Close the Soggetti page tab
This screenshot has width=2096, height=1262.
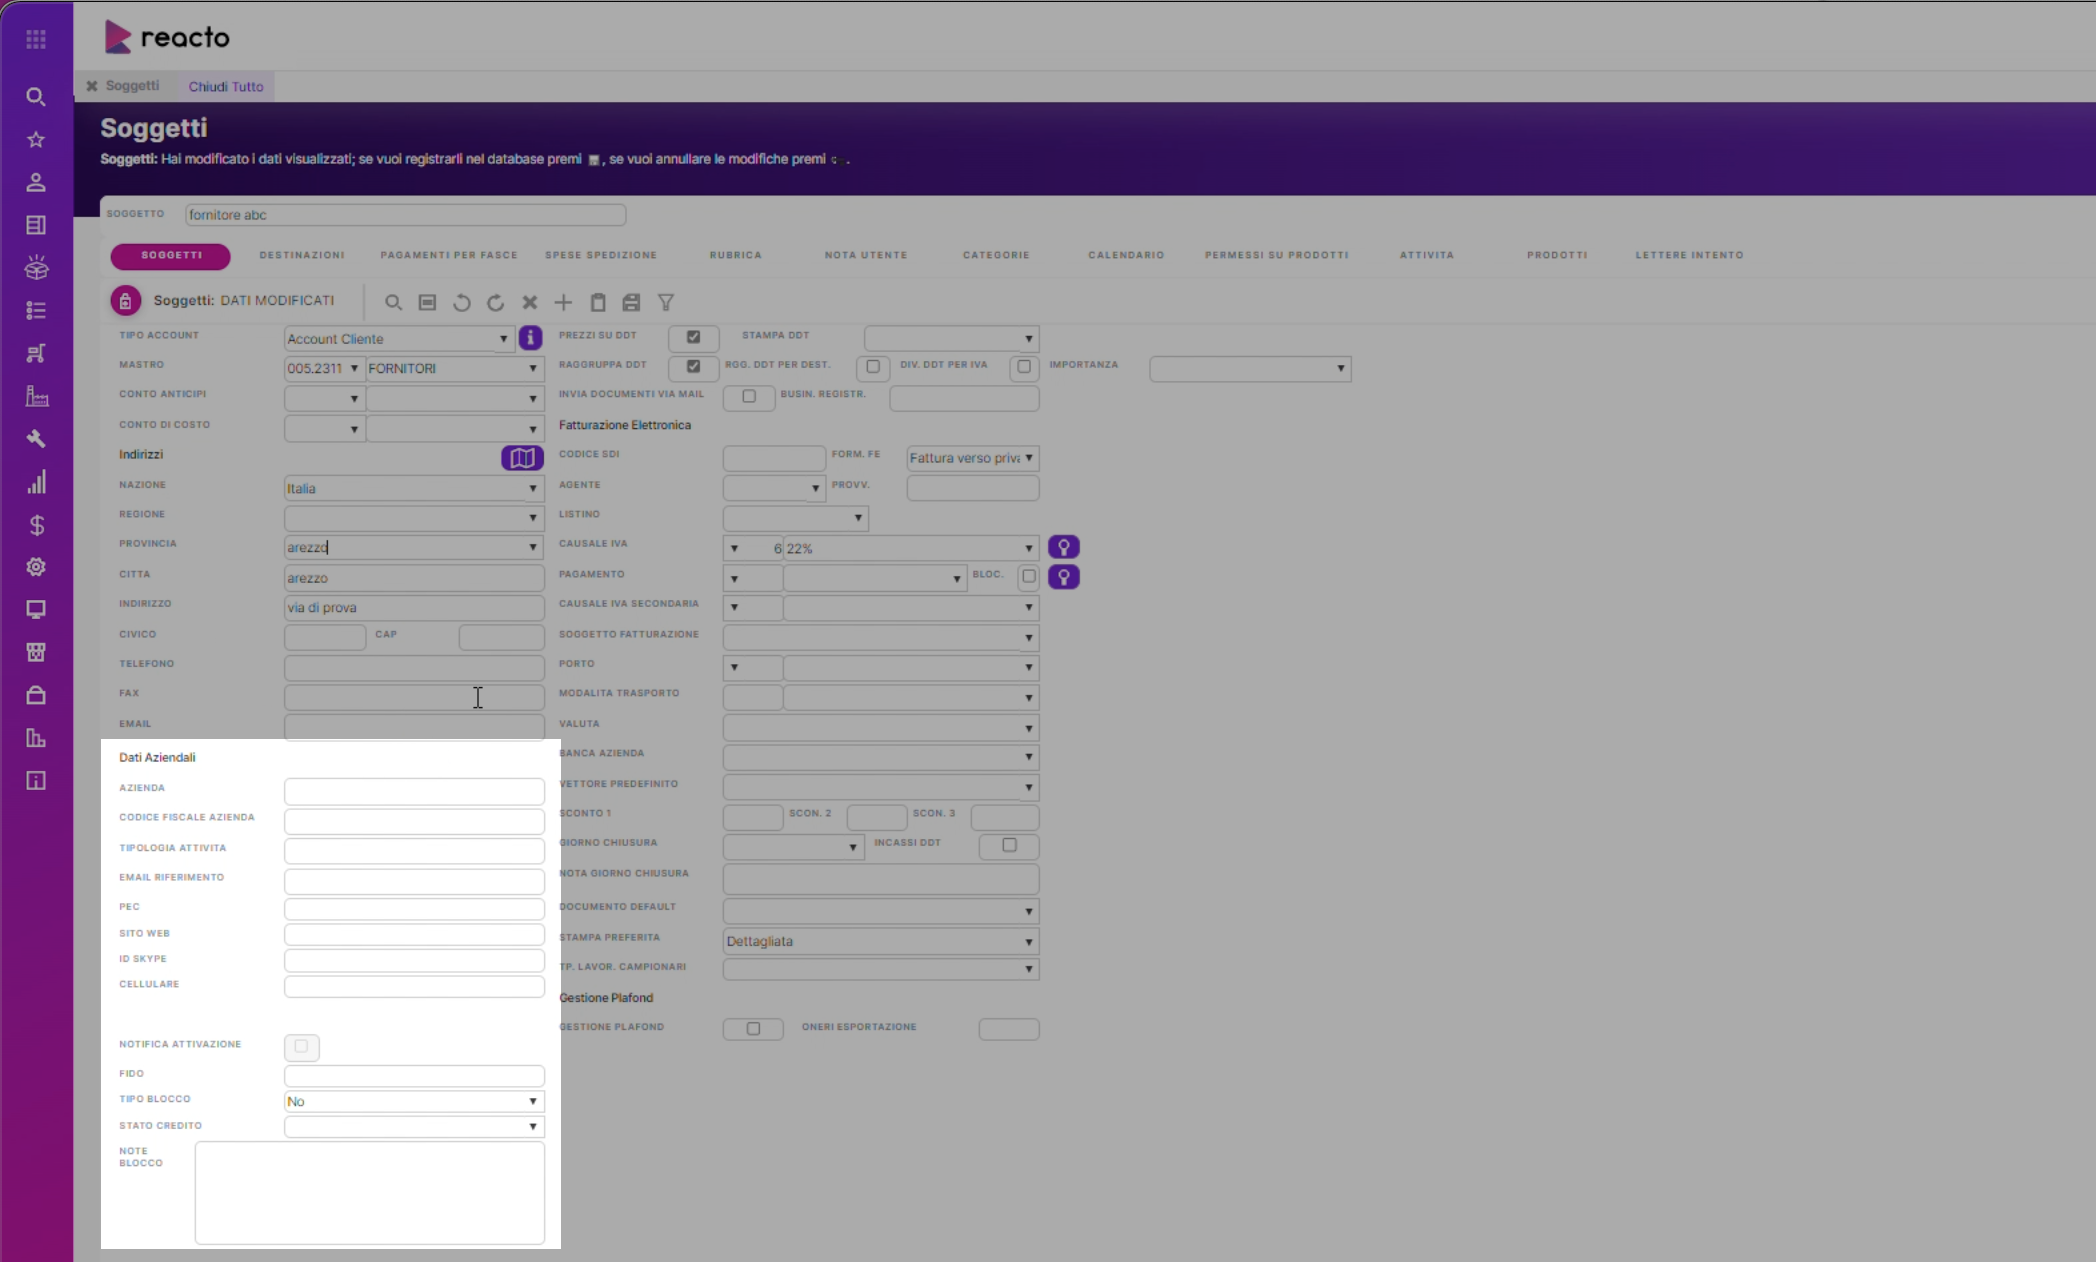[x=92, y=86]
